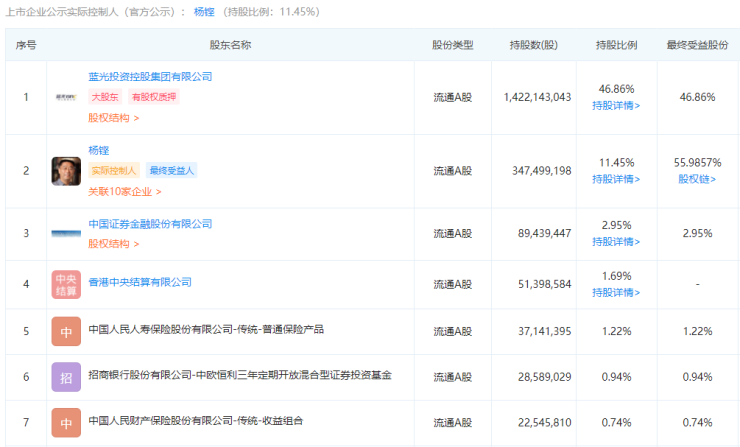Screen dimensions: 740x447
Task: Open 杨铿 shareholder name link in table
Action: [98, 150]
